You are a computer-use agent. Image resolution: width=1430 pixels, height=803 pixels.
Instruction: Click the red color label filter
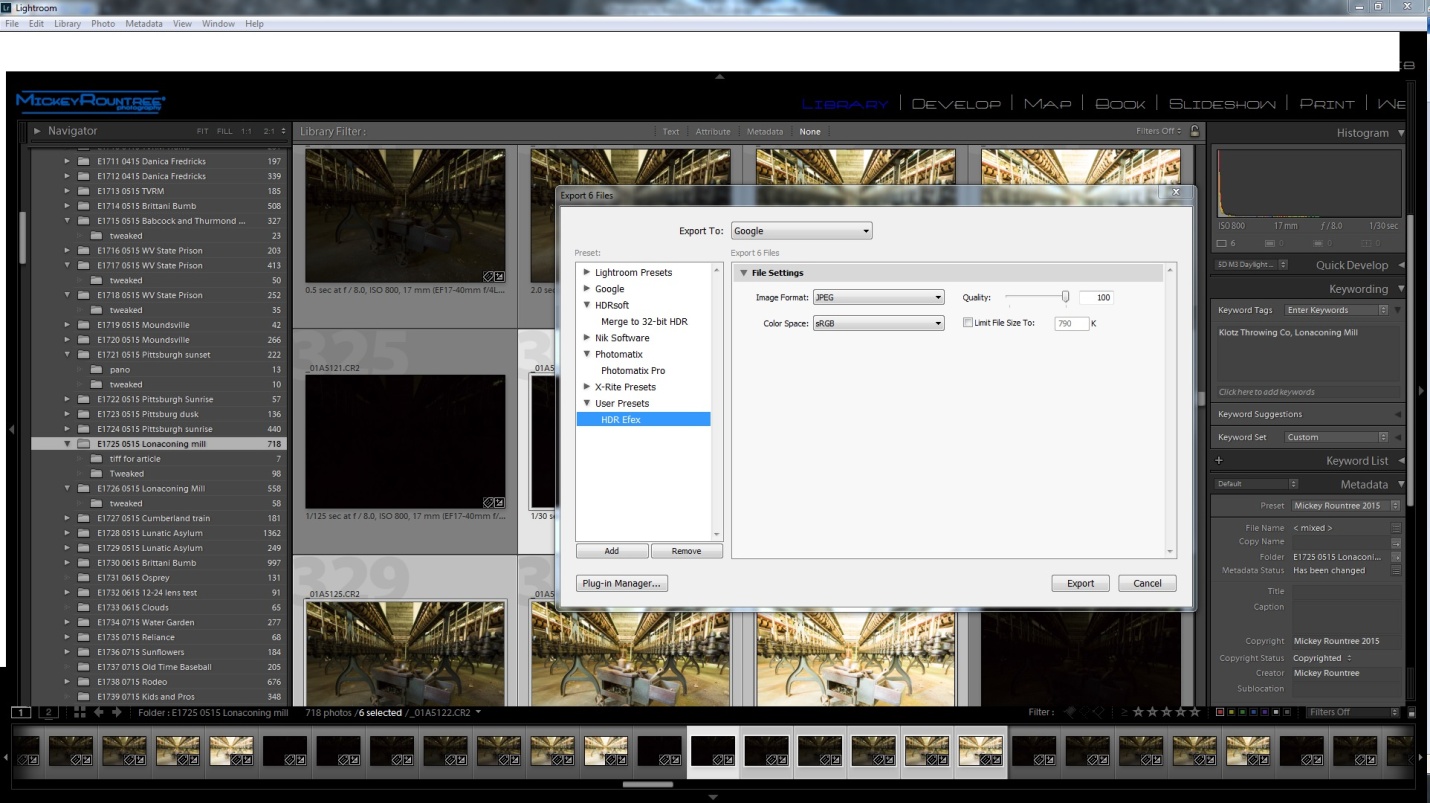1220,712
